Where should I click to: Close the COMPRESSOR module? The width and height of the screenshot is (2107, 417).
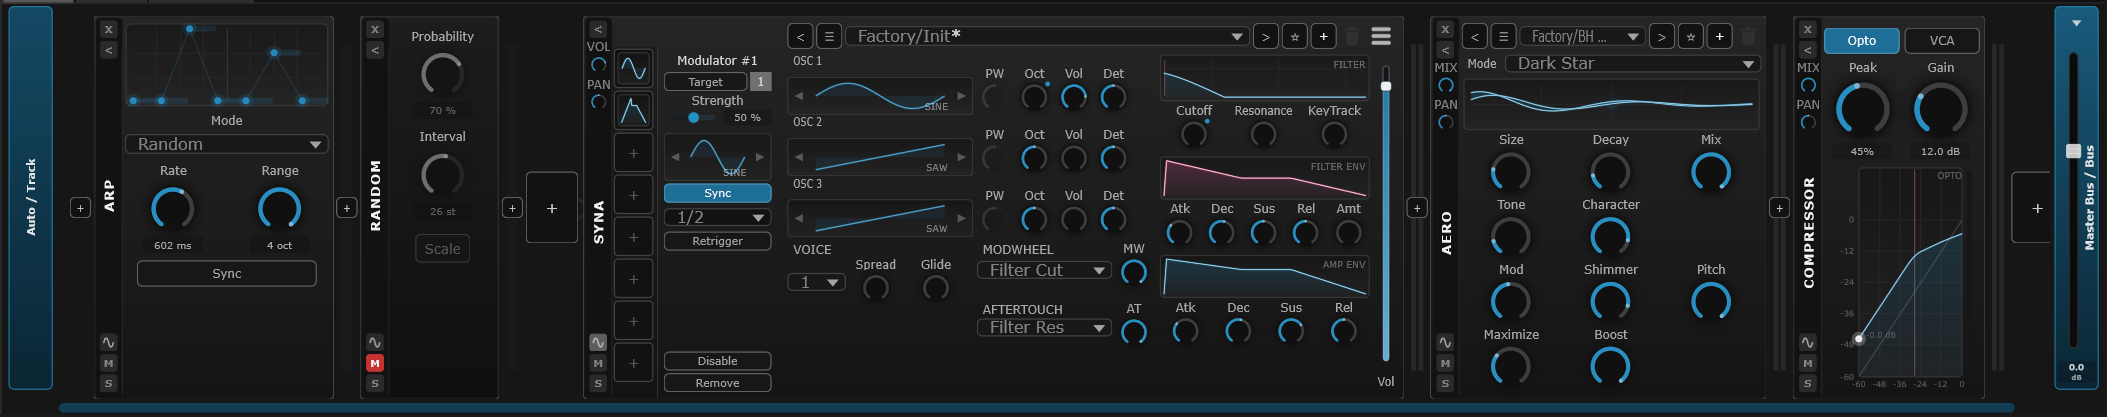1807,30
